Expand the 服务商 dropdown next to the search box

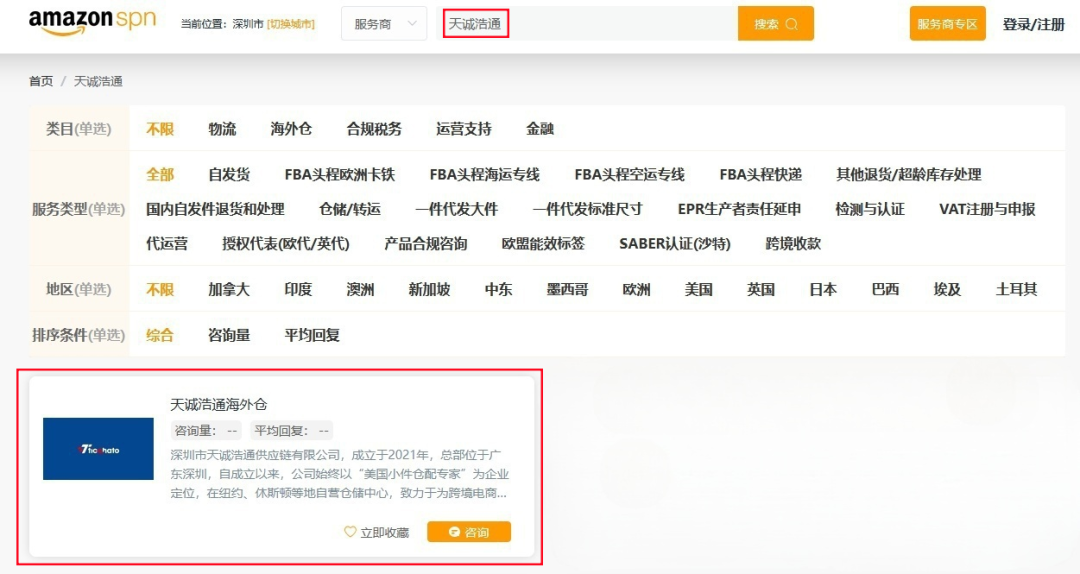(384, 24)
